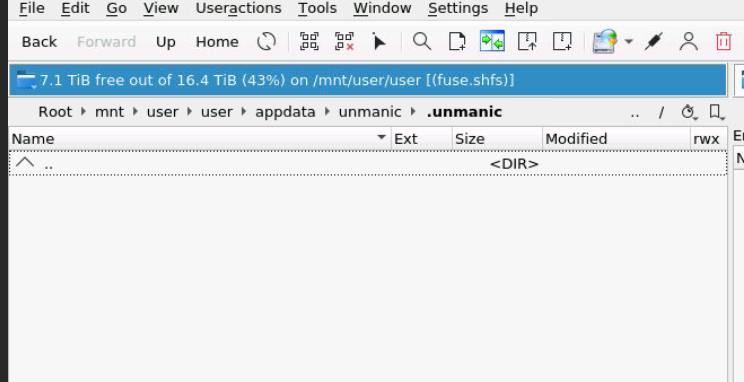Screen dimensions: 744x382
Task: Click the Select Group icon
Action: [x=309, y=42]
